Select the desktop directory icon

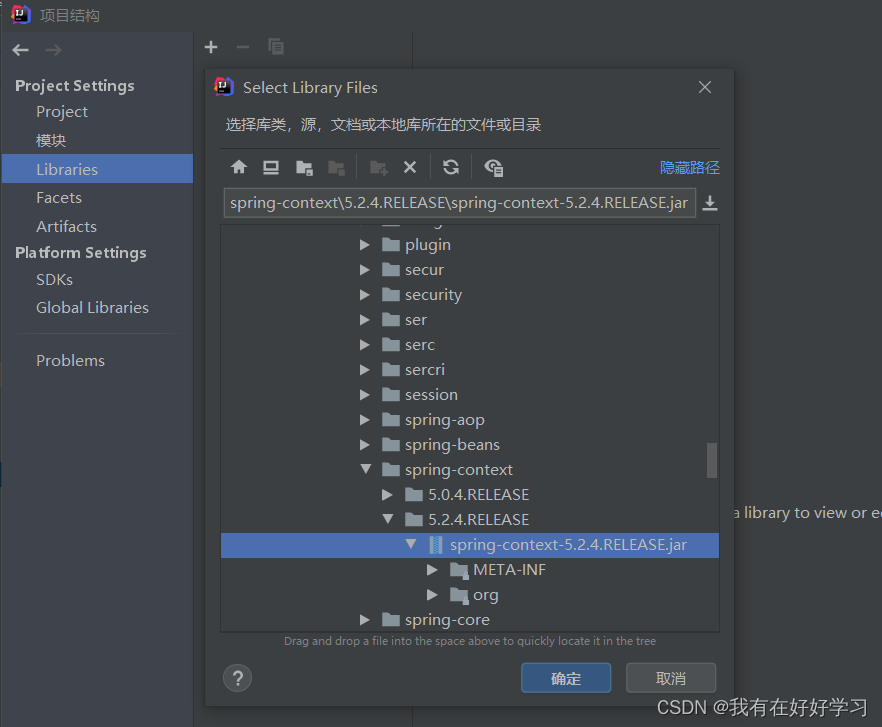click(271, 167)
